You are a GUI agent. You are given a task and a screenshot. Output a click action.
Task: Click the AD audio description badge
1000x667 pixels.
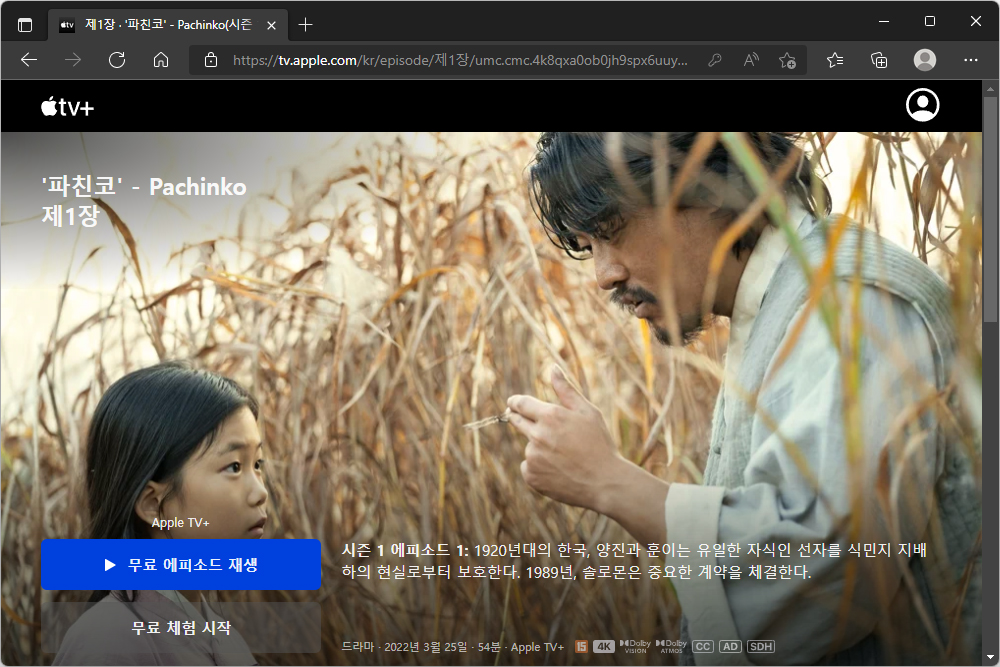pyautogui.click(x=730, y=647)
